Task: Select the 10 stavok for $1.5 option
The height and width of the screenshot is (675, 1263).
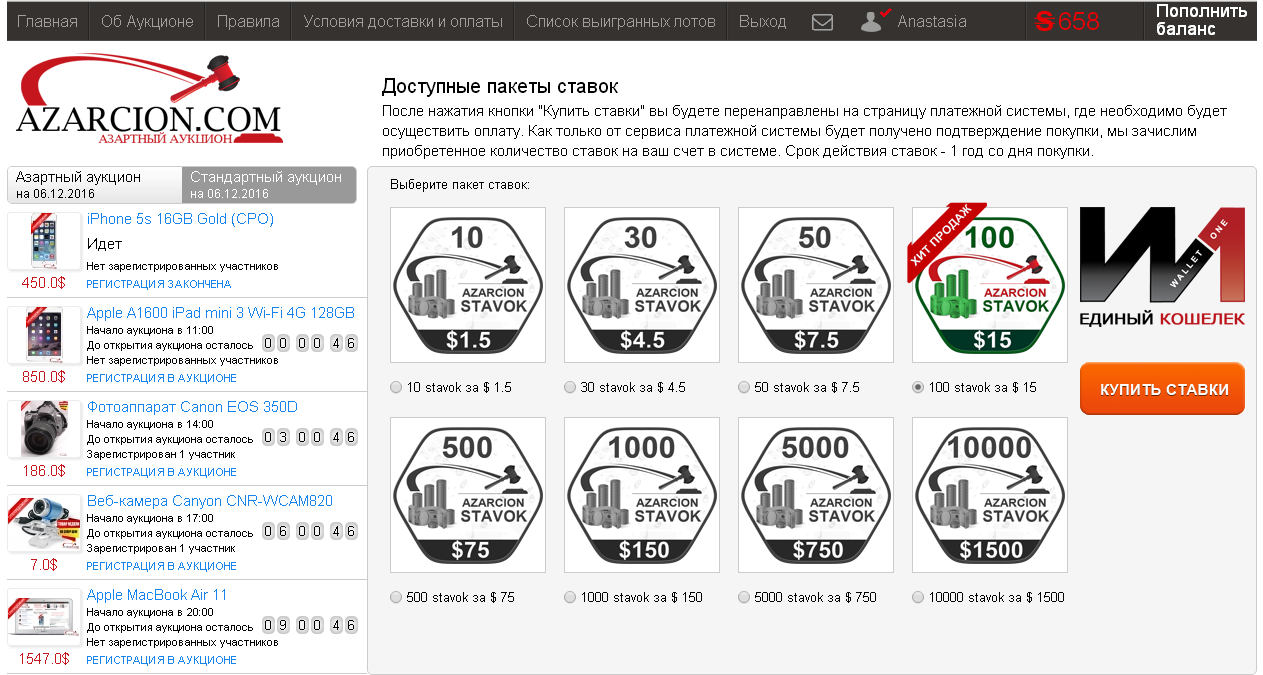Action: pyautogui.click(x=396, y=388)
